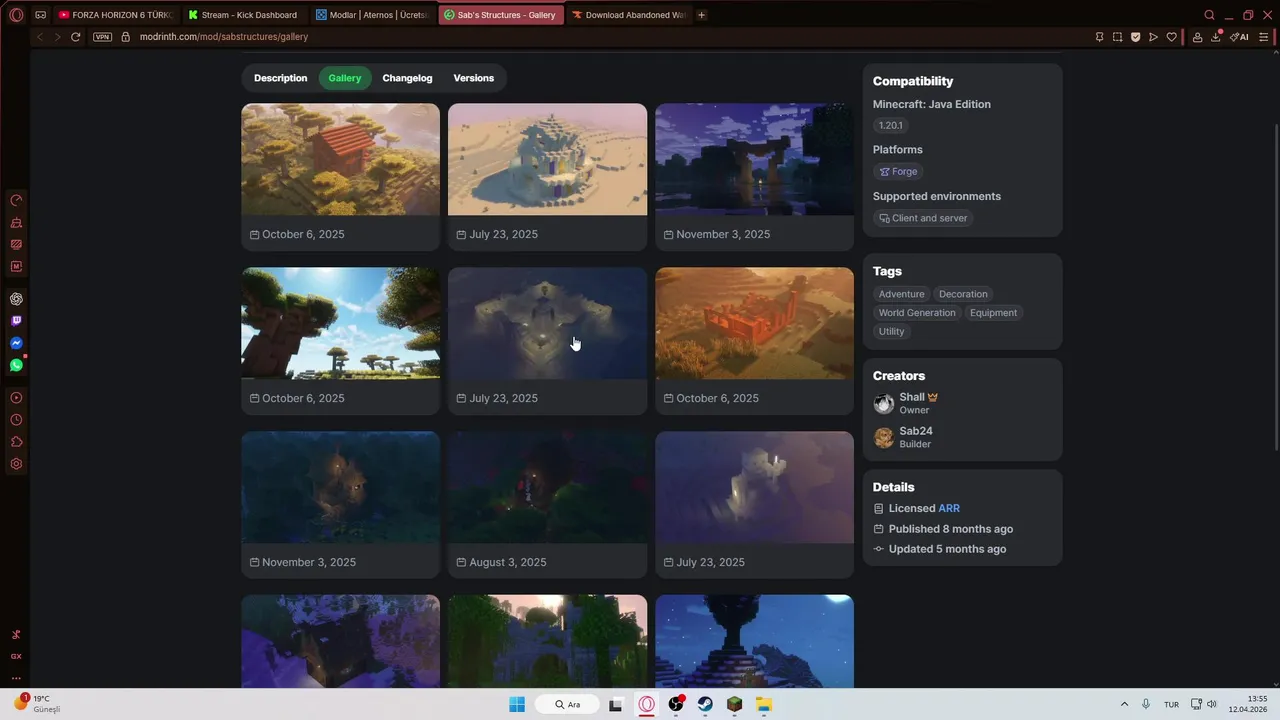Open the Opera AI assistant button
Viewport: 1280px width, 720px height.
click(1240, 37)
